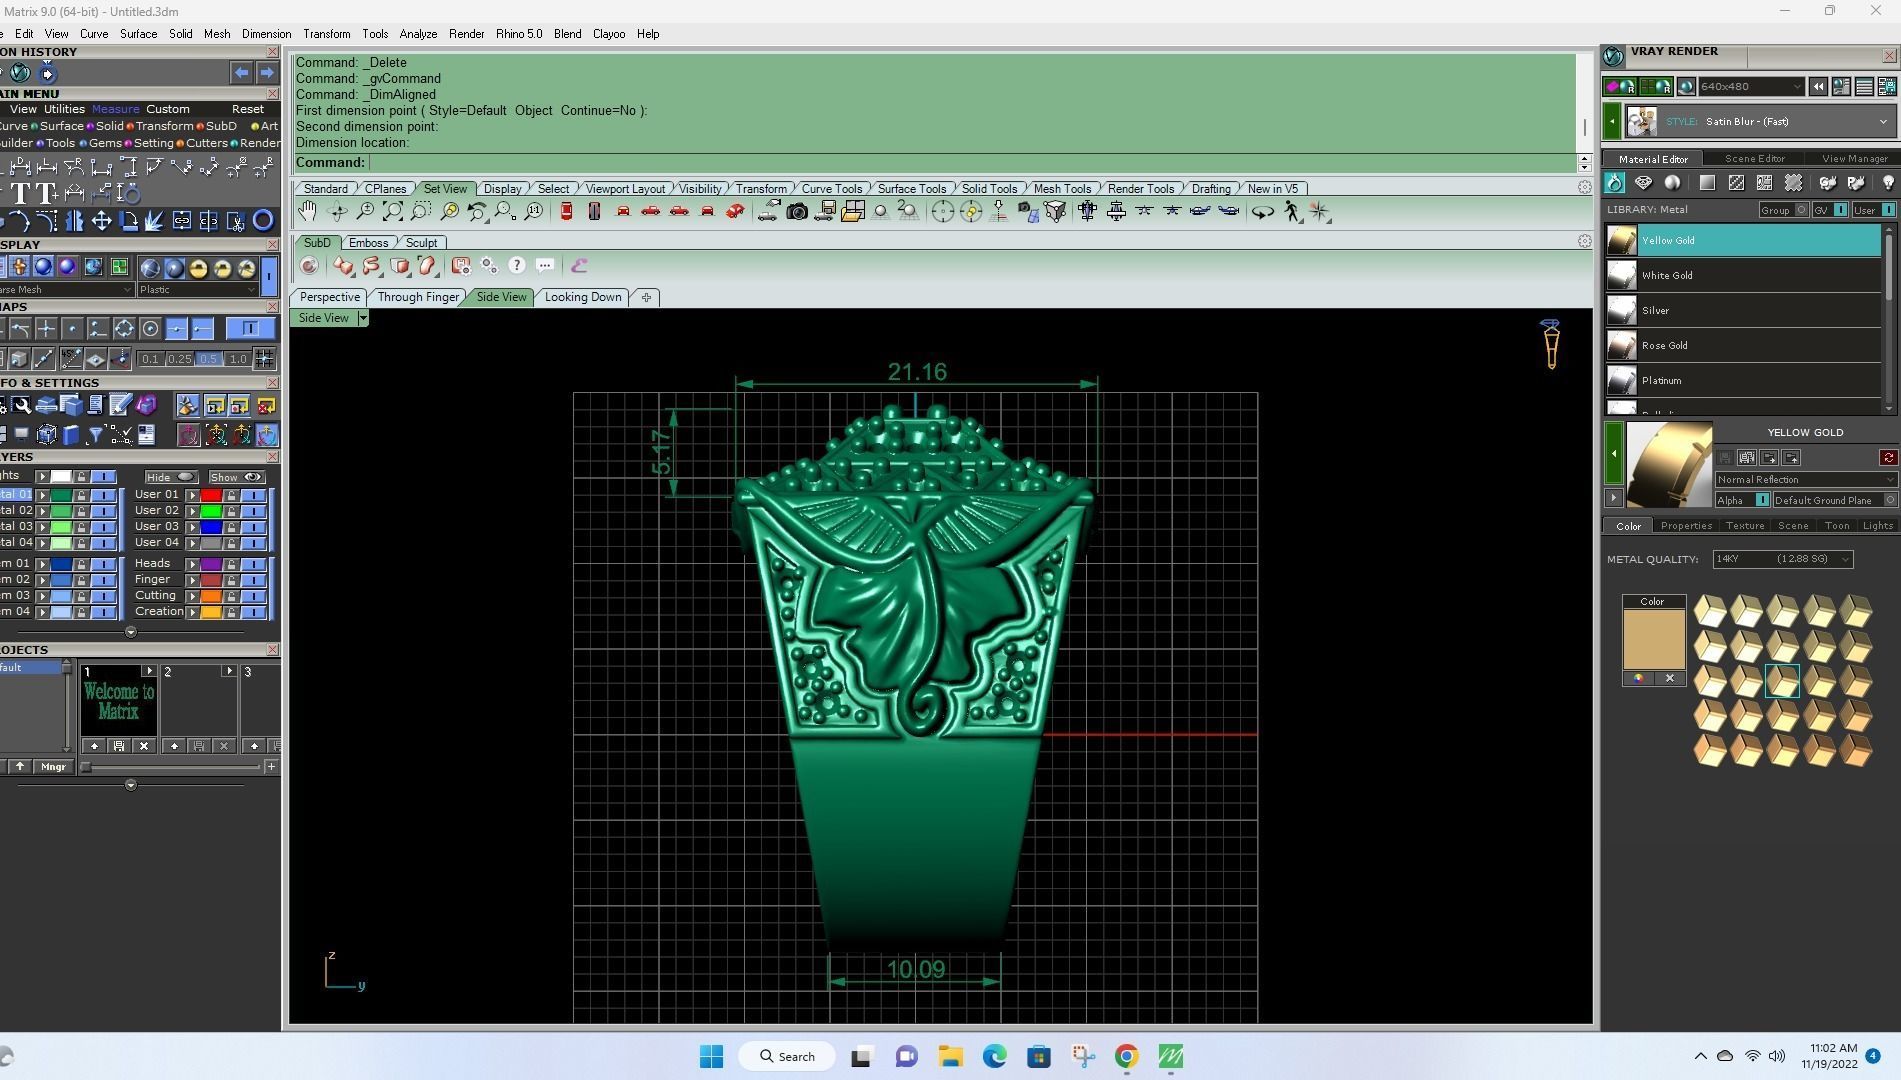Screen dimensions: 1901x1080
Task: Click the forward arrow in History panel
Action: pos(266,73)
